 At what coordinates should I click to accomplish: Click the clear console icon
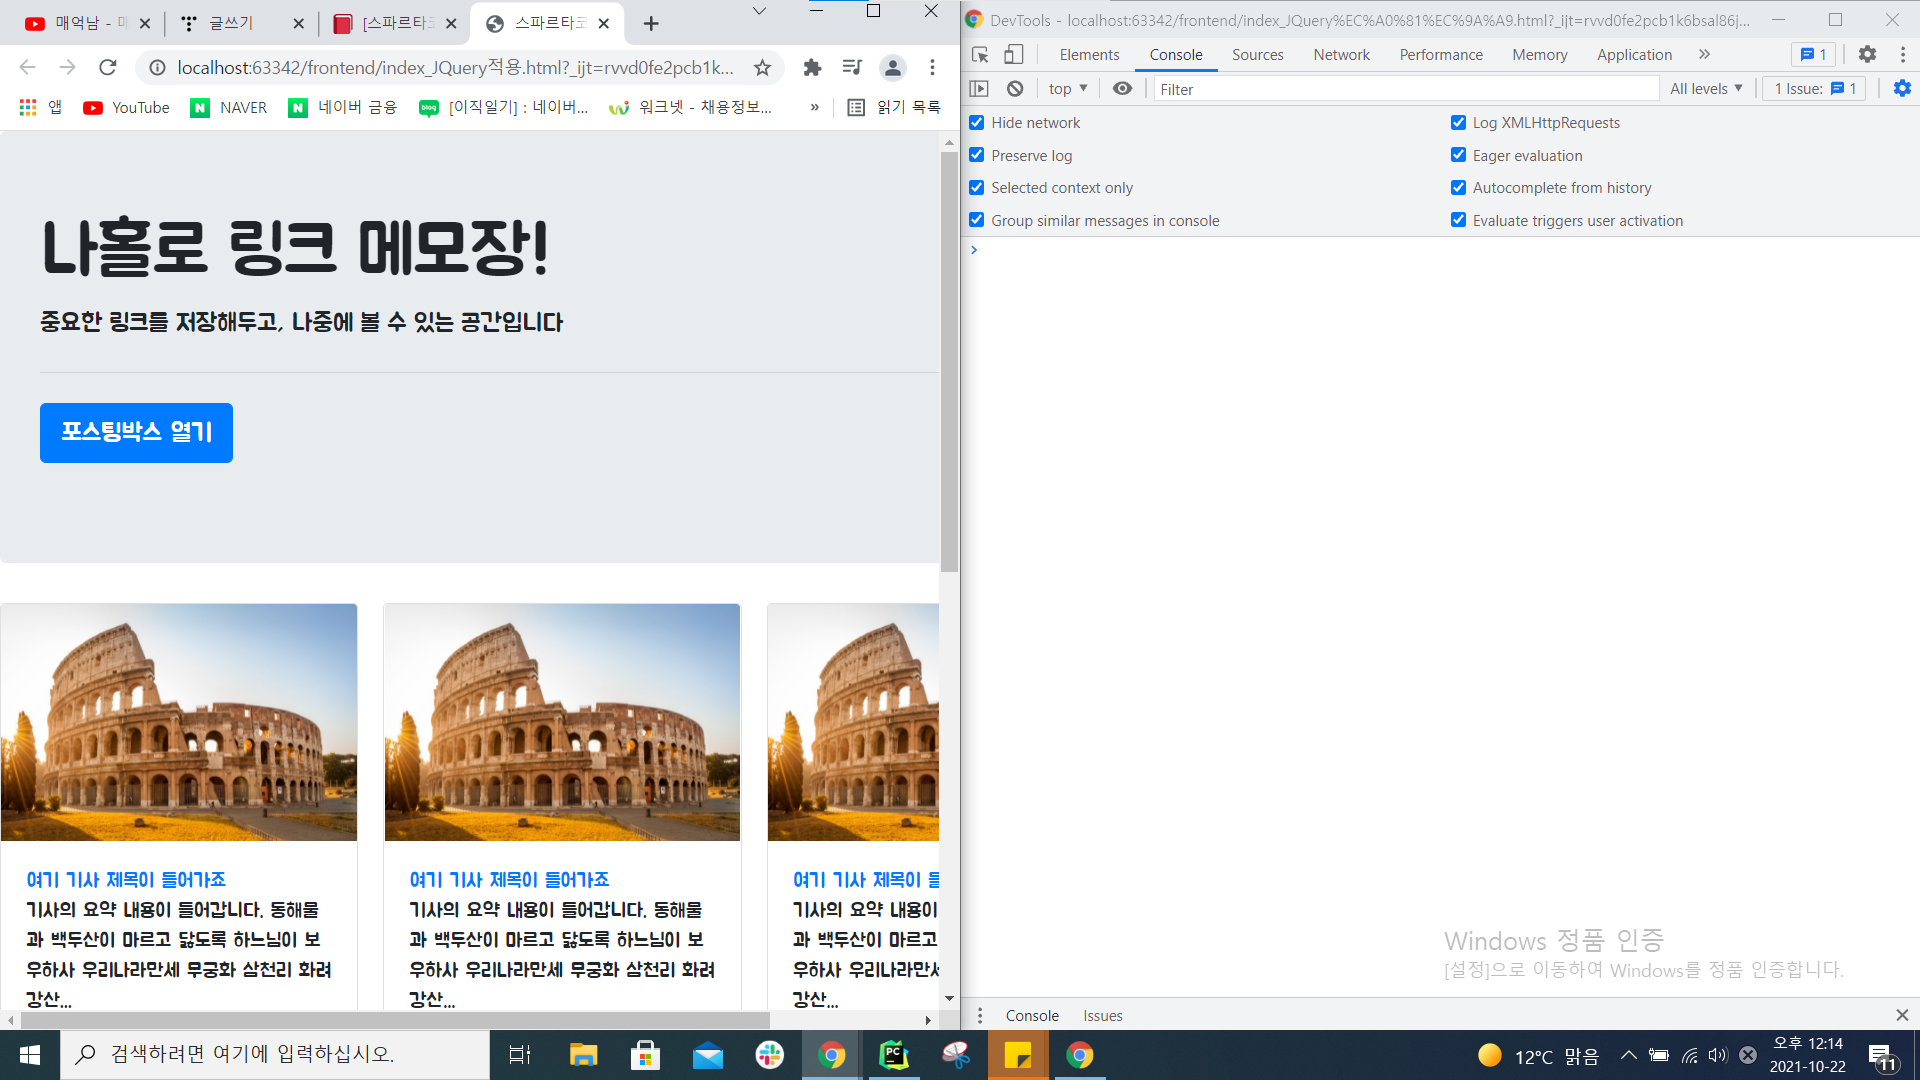[x=1015, y=89]
